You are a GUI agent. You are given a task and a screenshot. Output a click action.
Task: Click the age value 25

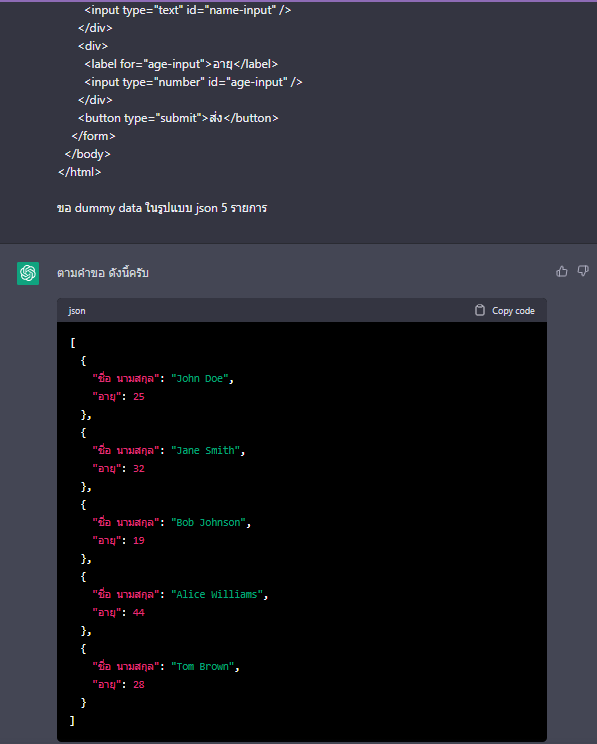coord(139,397)
